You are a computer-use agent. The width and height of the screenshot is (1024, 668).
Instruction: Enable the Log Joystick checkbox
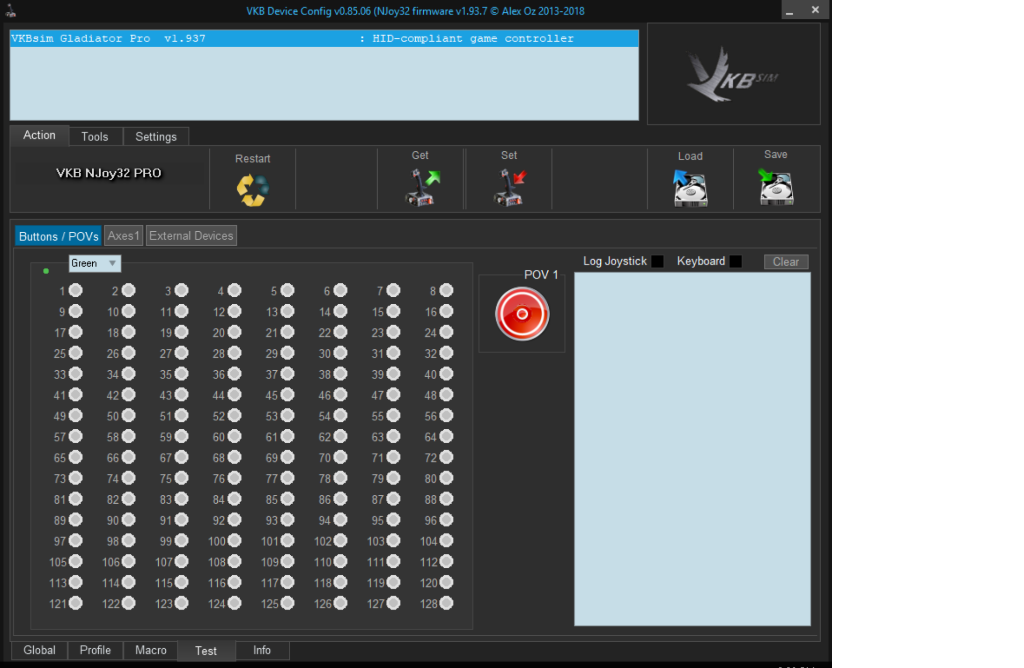coord(657,262)
